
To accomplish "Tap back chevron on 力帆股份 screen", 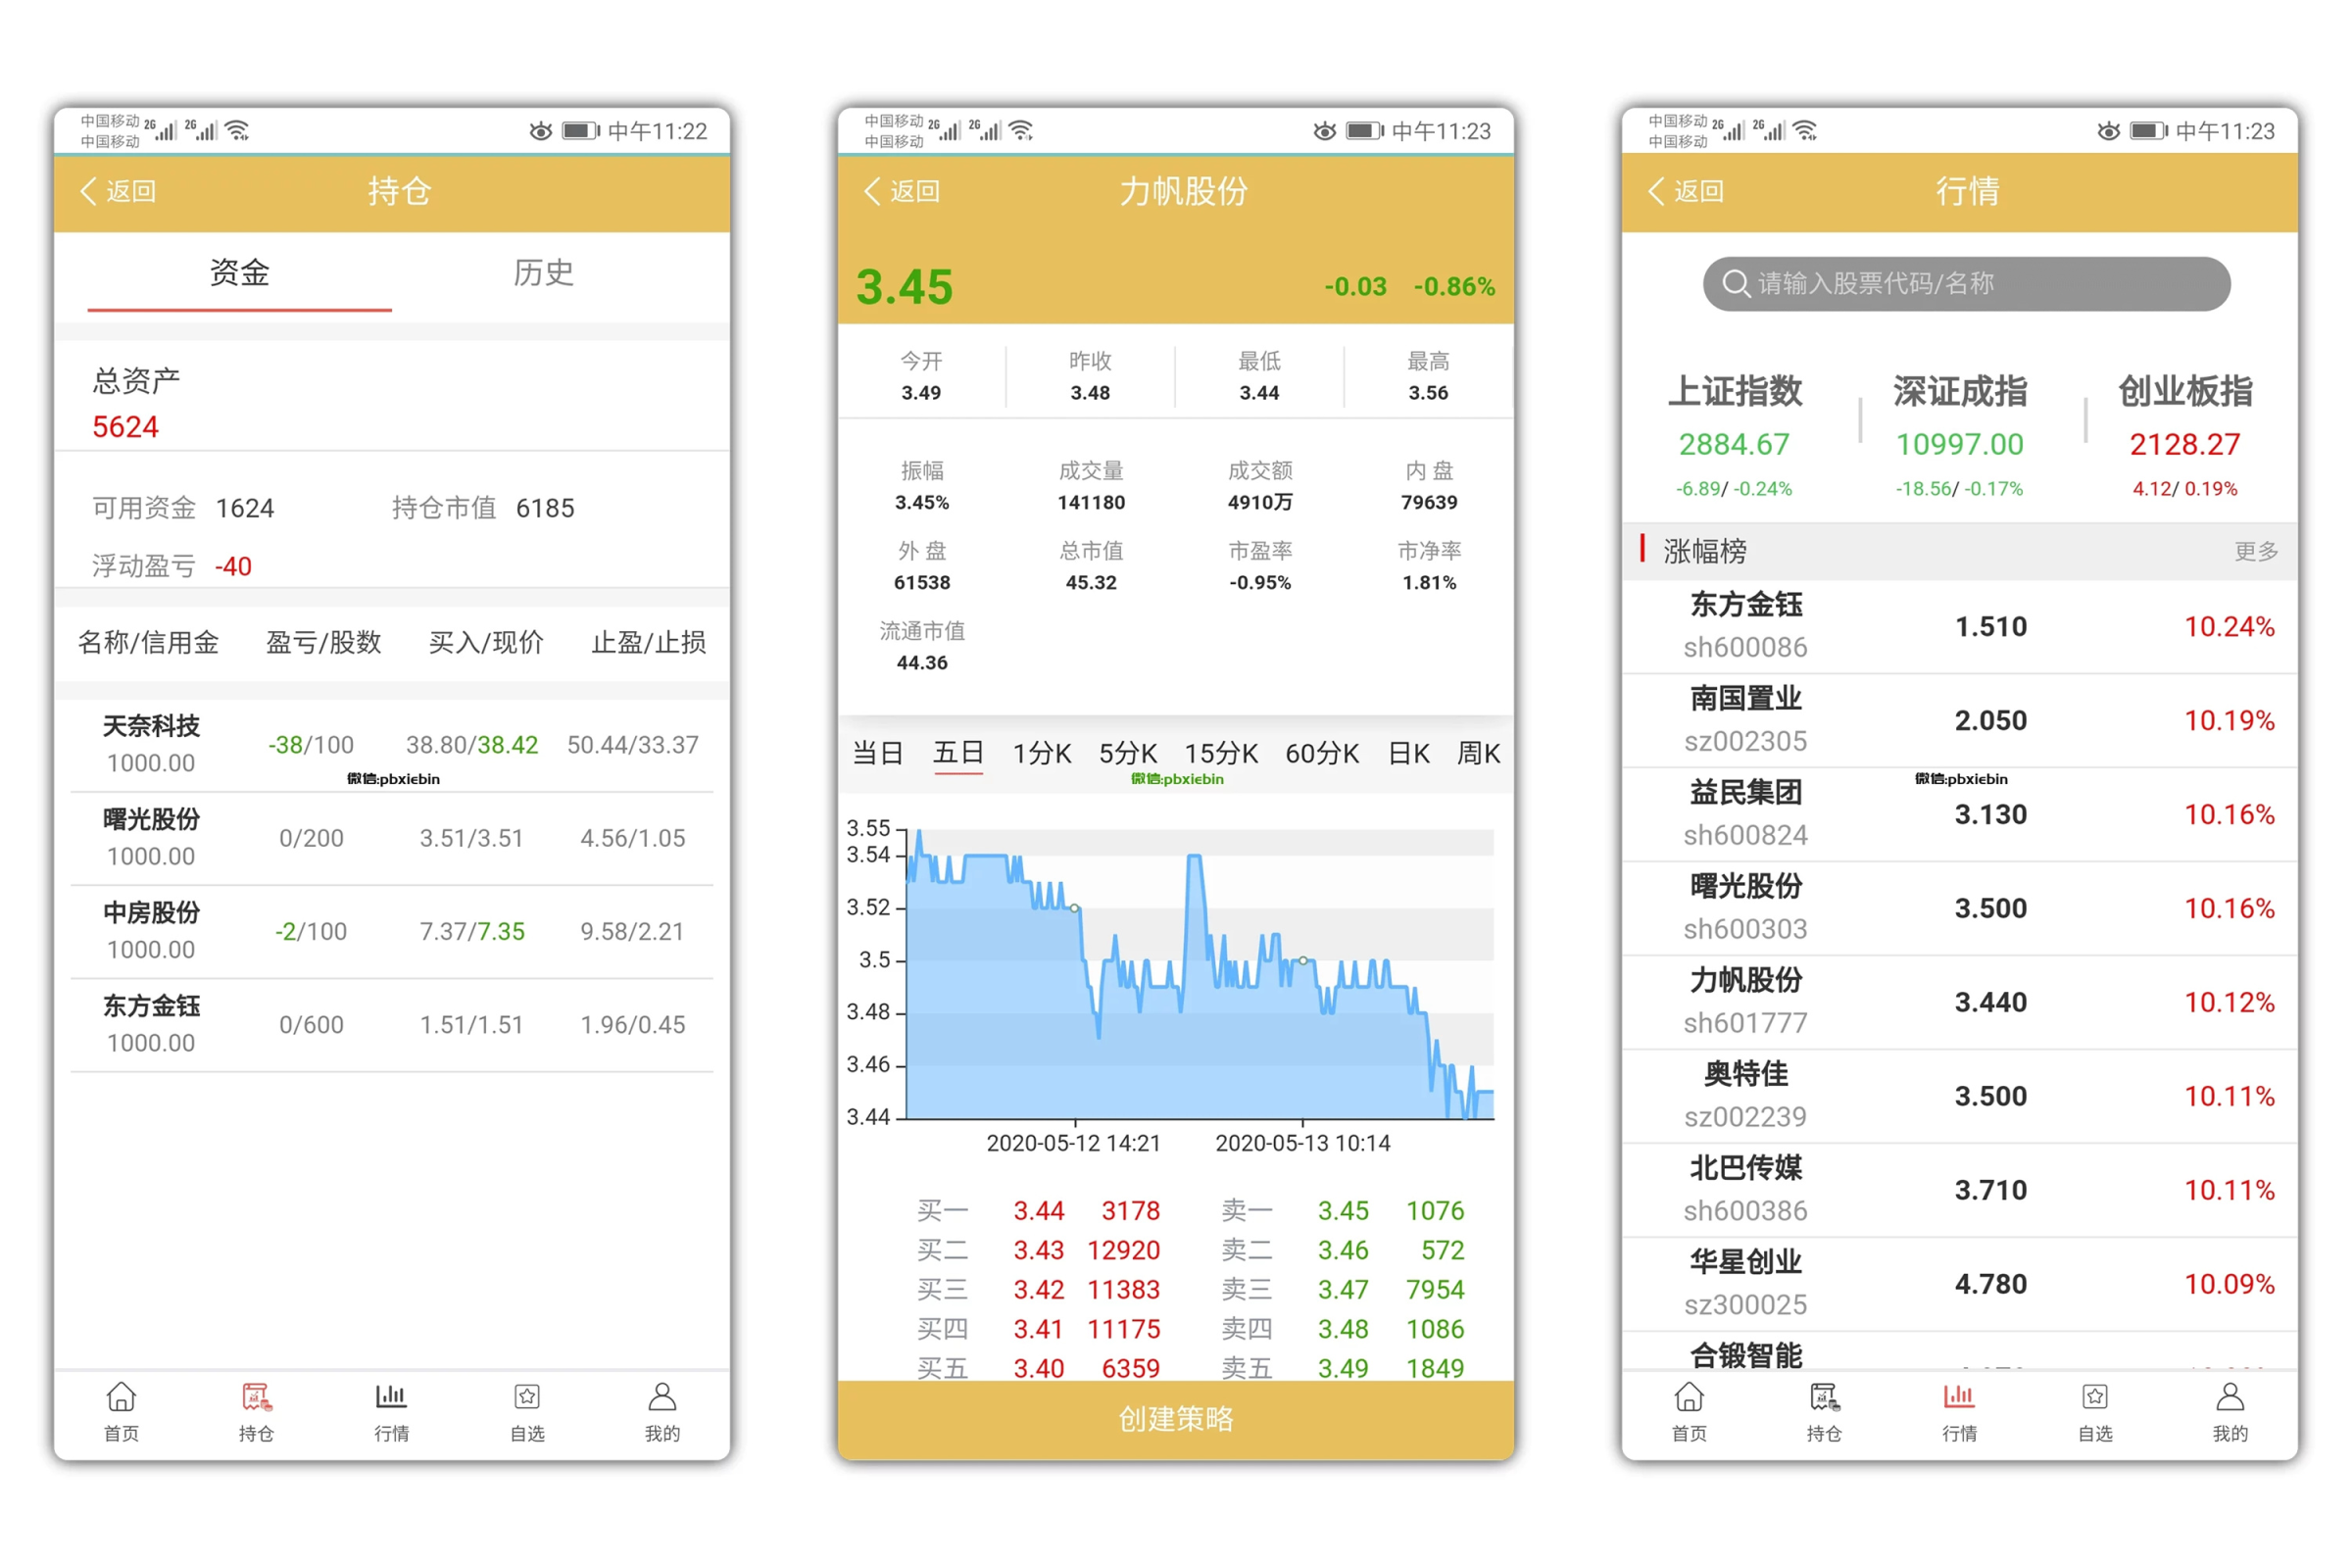I will [x=872, y=191].
